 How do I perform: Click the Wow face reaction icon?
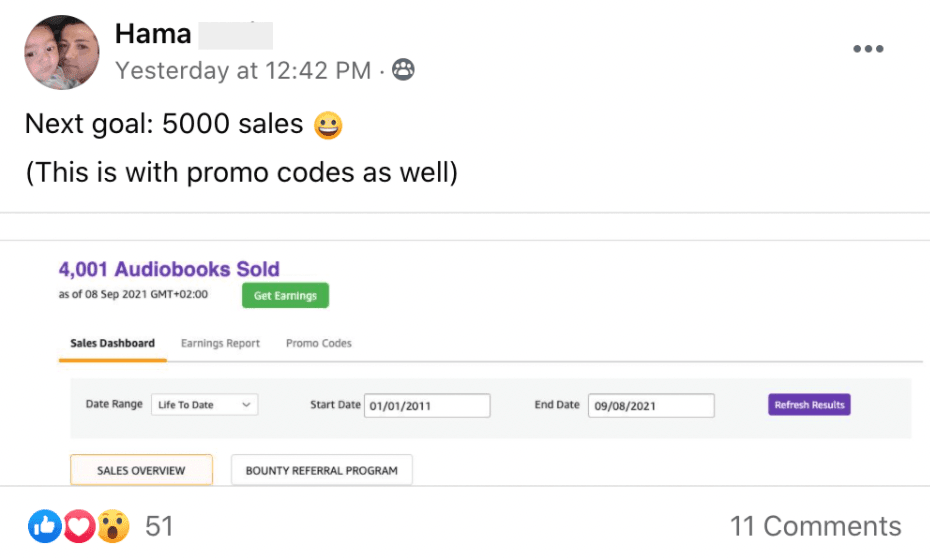click(x=113, y=526)
